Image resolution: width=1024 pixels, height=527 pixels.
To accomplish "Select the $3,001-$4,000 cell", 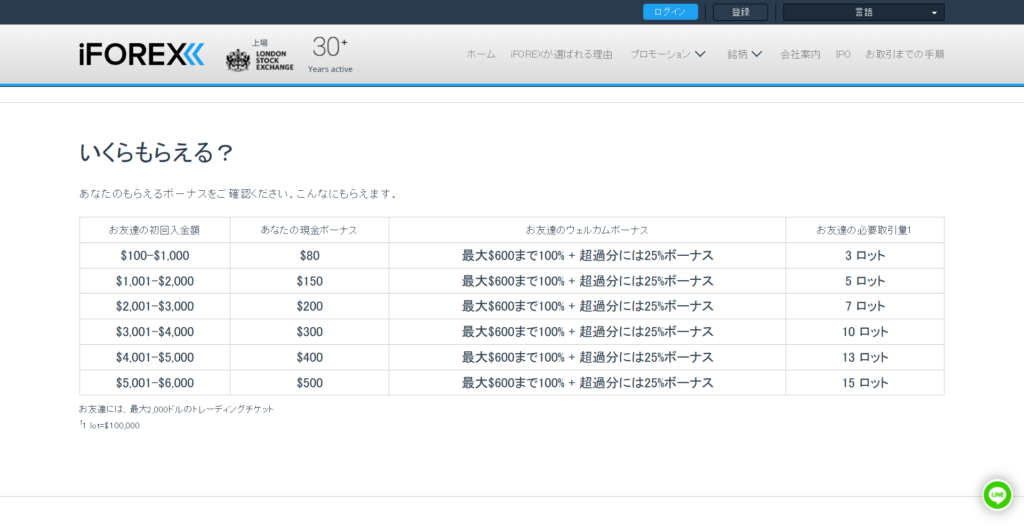I will 155,332.
